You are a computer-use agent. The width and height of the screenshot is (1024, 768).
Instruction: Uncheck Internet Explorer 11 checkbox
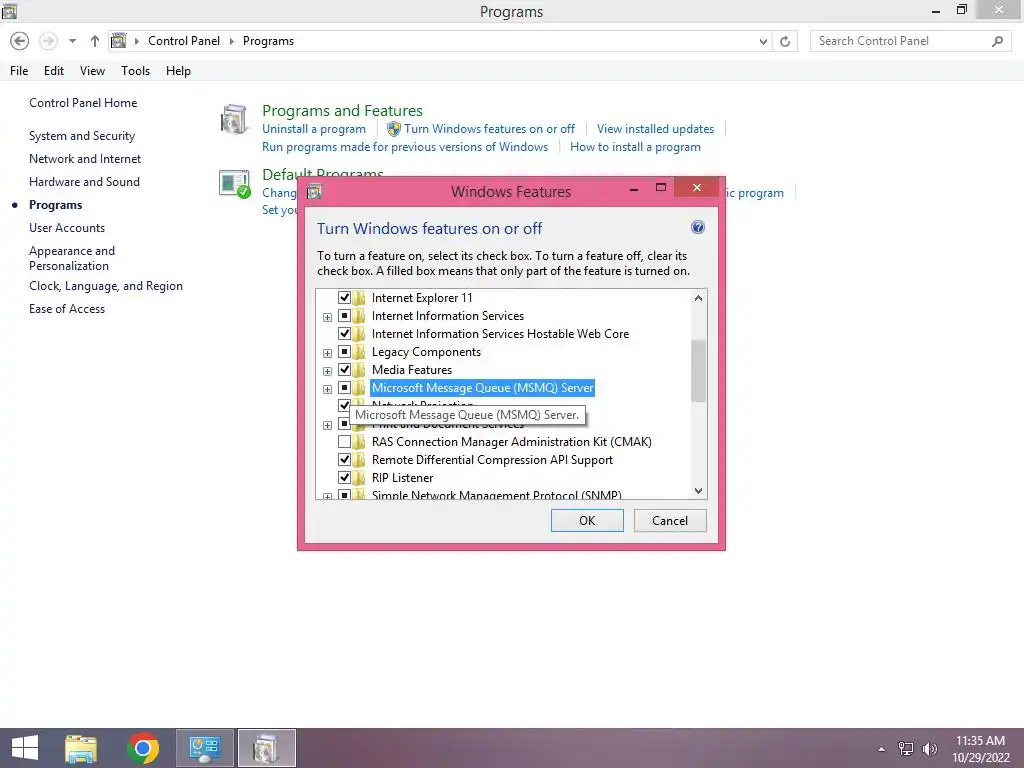344,298
